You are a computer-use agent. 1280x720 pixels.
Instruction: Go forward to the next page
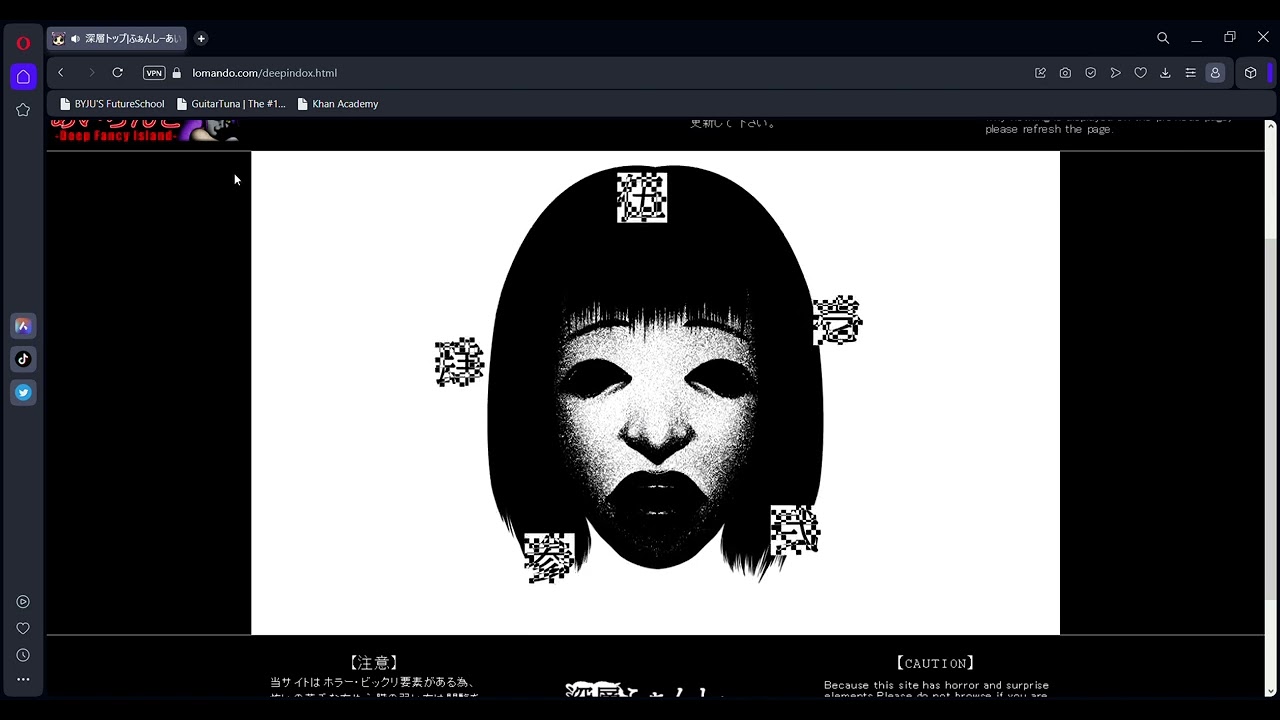[91, 73]
